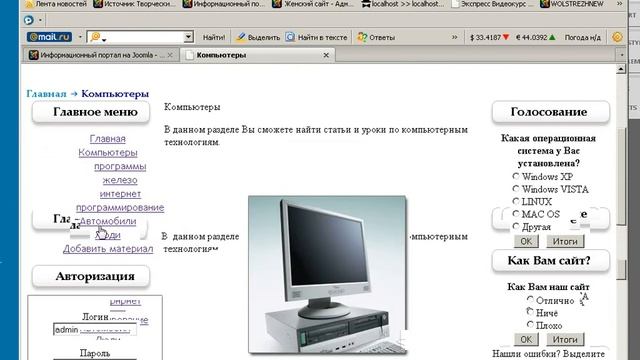
Task: Open the Источник Творчески bookmark
Action: [x=134, y=4]
